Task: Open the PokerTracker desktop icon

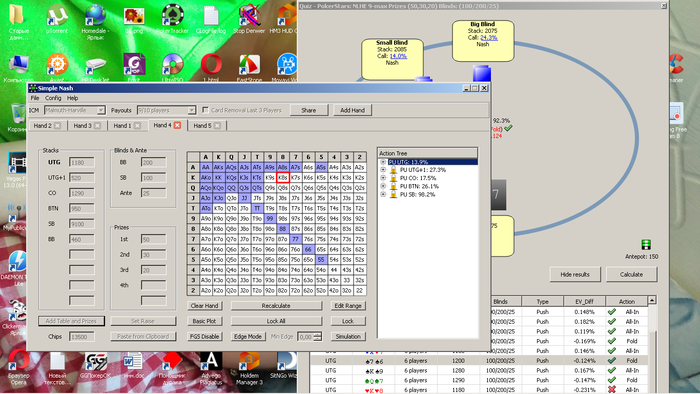Action: click(x=173, y=19)
